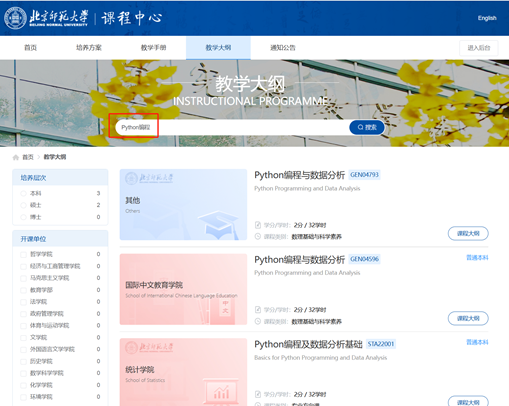Click the 课程中心 site title
This screenshot has height=406, width=509.
coord(132,18)
